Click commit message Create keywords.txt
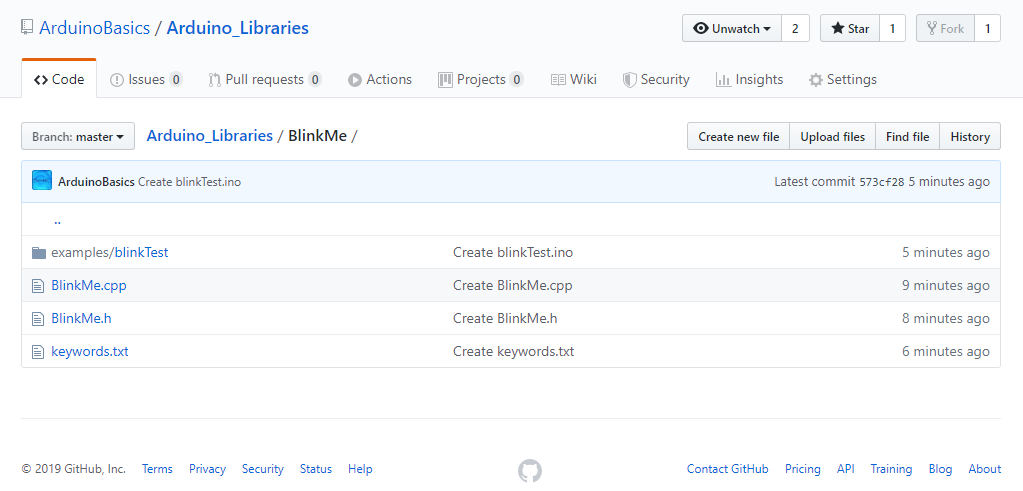Screen dimensions: 1023x491 point(514,351)
